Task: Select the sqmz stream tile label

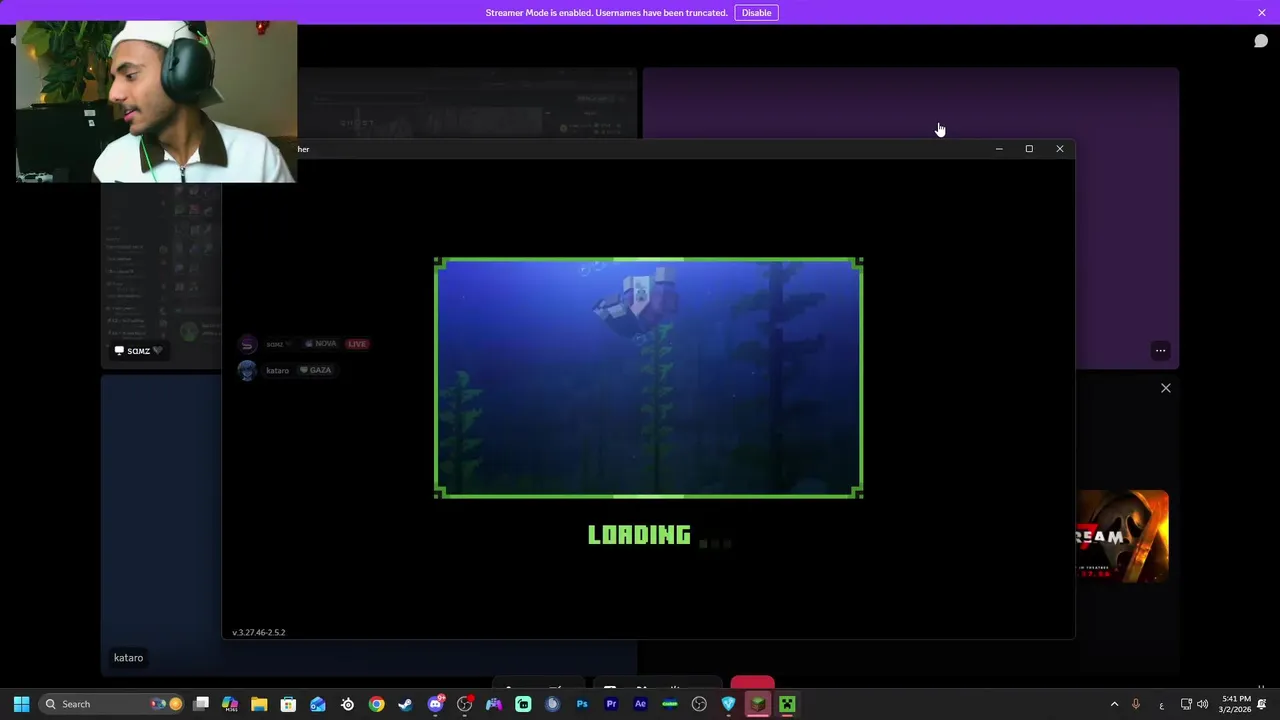Action: click(138, 351)
